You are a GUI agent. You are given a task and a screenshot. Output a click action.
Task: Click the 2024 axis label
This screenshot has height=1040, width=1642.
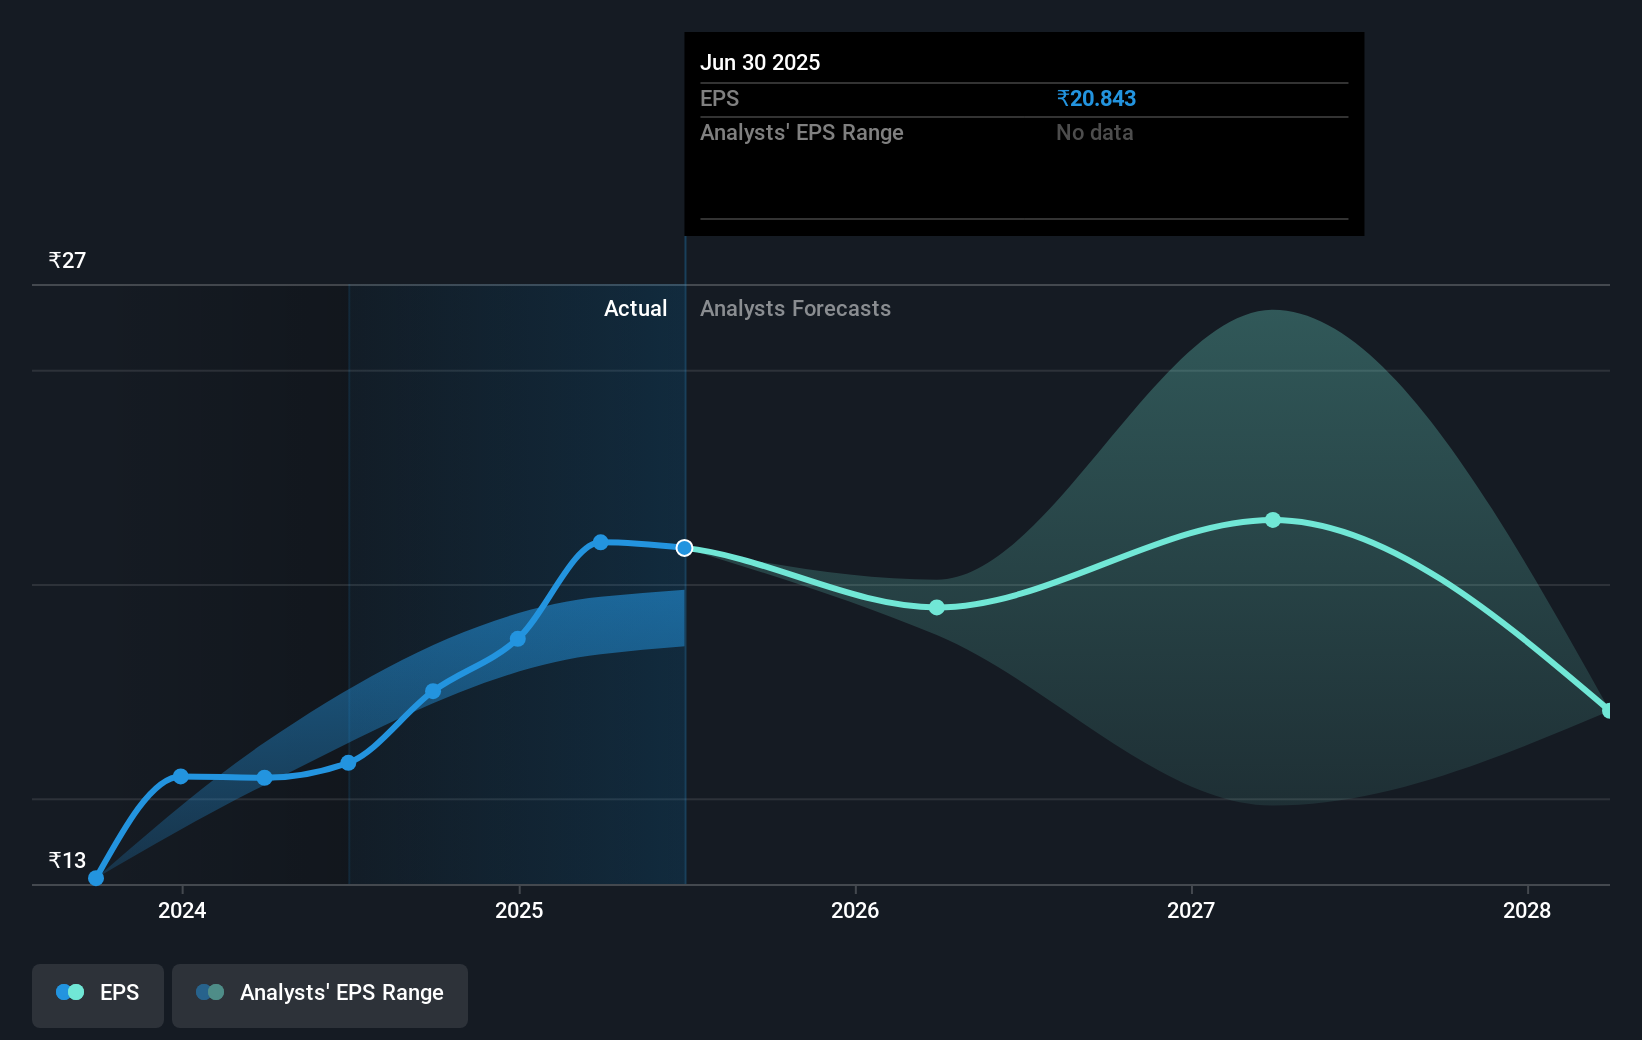[x=182, y=910]
